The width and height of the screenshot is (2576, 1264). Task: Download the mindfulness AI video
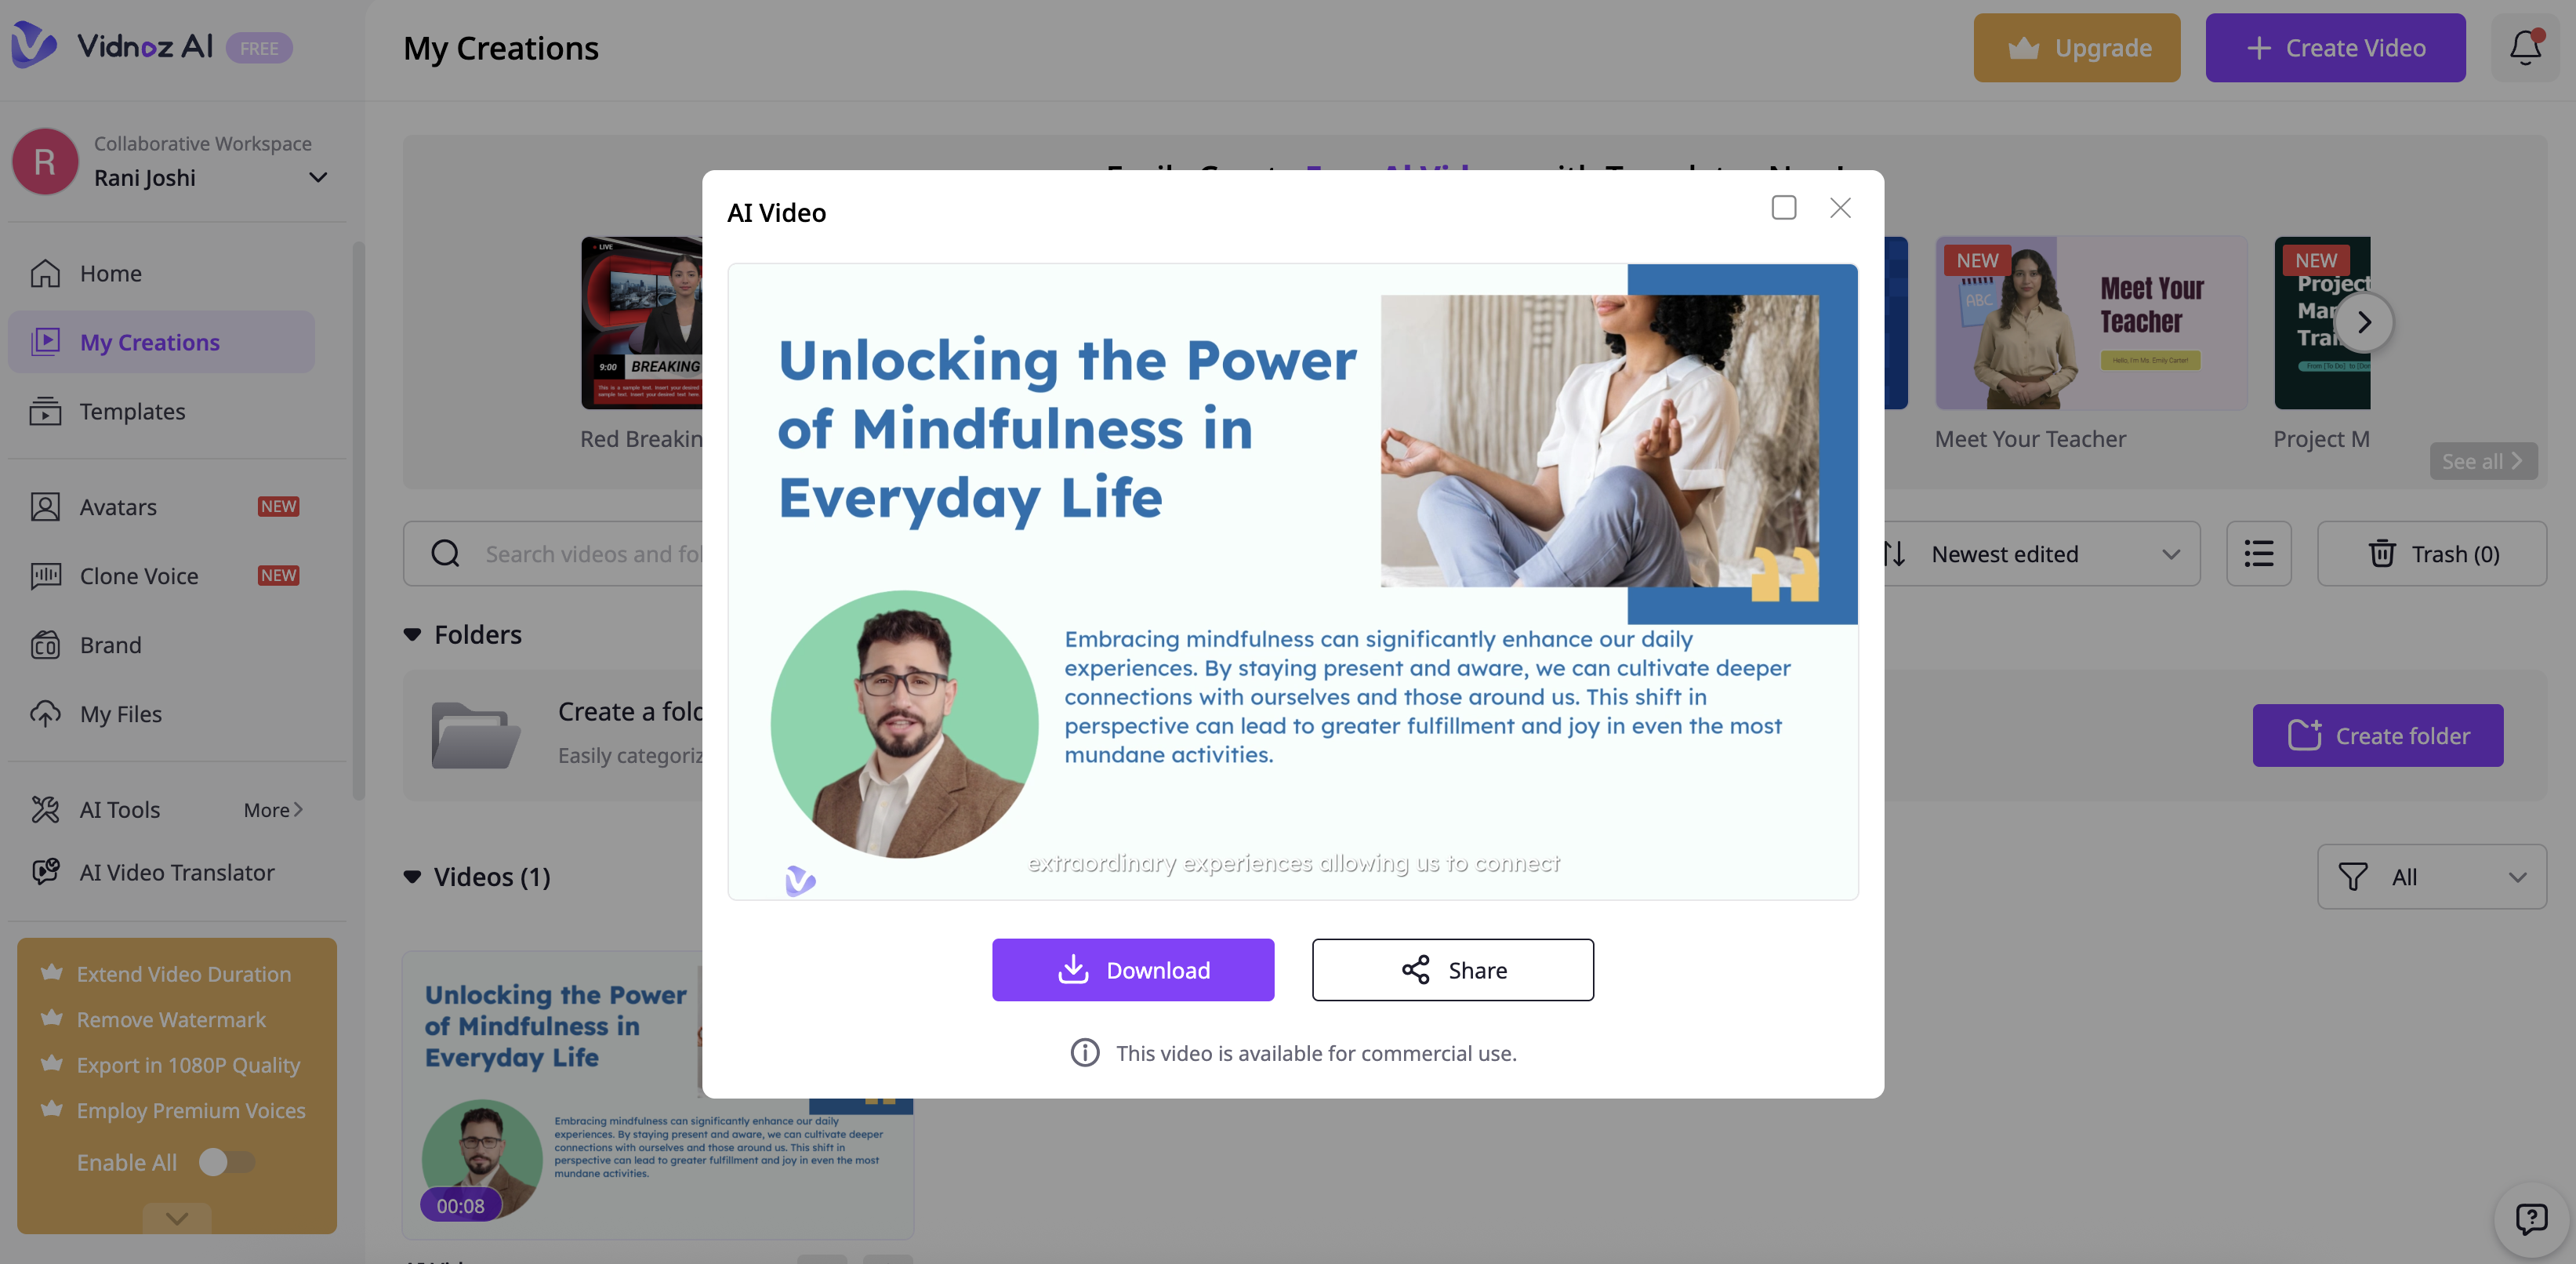(1133, 969)
